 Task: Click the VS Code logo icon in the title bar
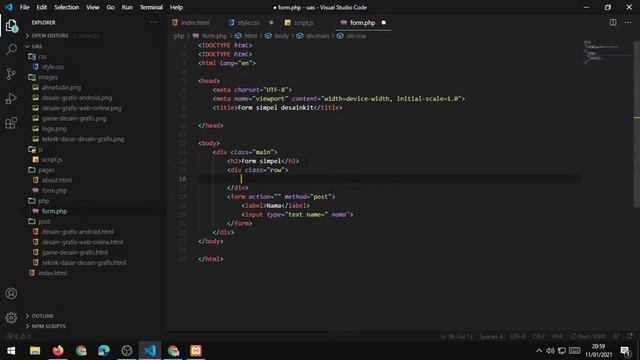(x=9, y=7)
